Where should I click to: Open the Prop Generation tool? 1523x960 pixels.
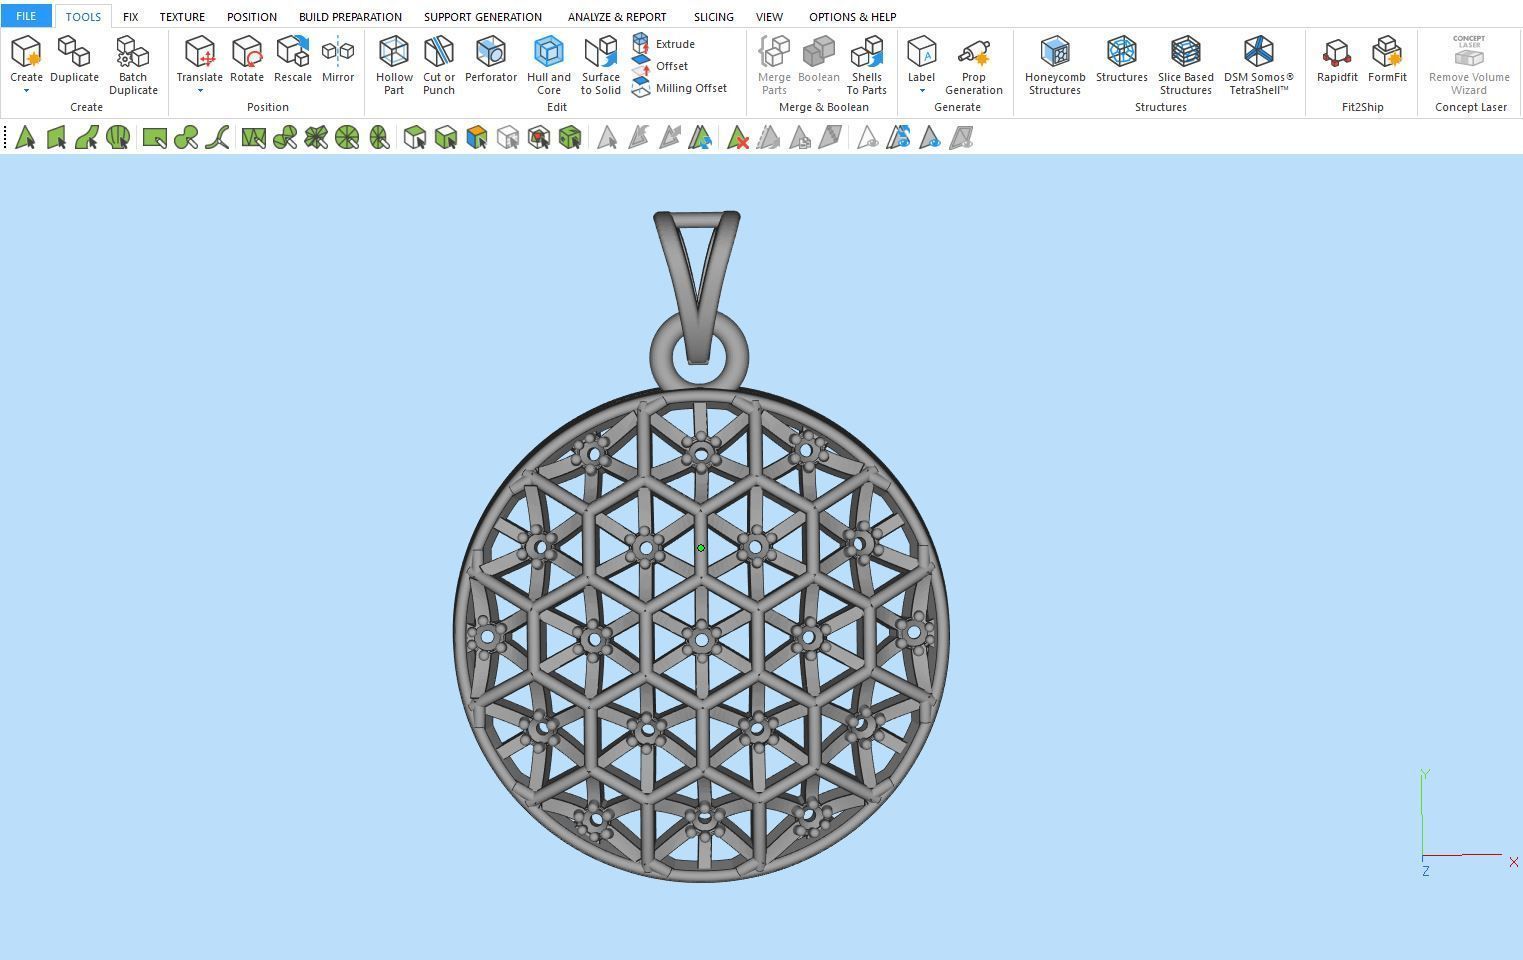(974, 66)
